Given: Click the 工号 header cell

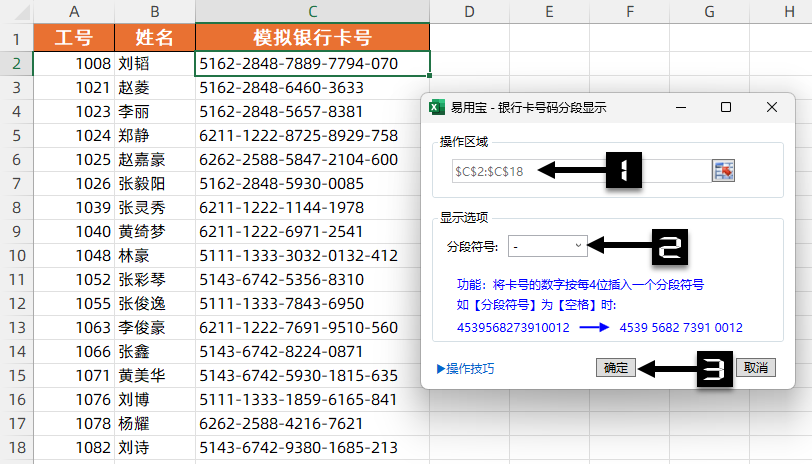Looking at the screenshot, I should coord(74,37).
